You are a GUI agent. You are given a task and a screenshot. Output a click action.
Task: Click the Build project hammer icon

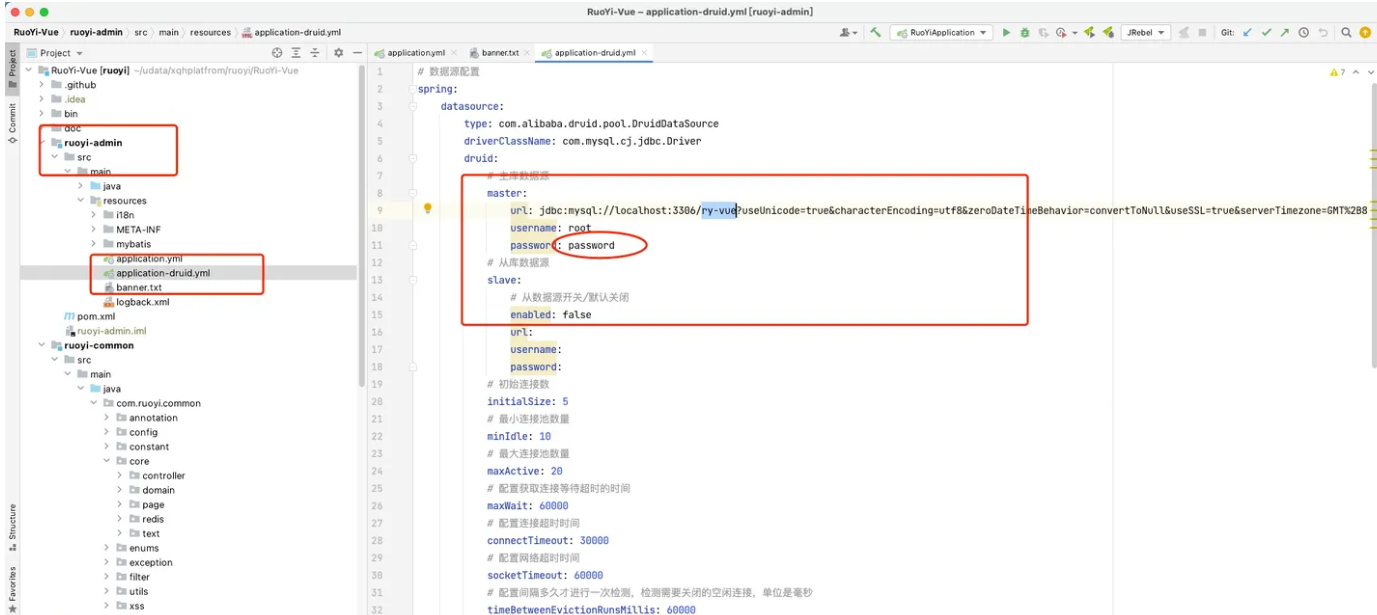coord(876,33)
